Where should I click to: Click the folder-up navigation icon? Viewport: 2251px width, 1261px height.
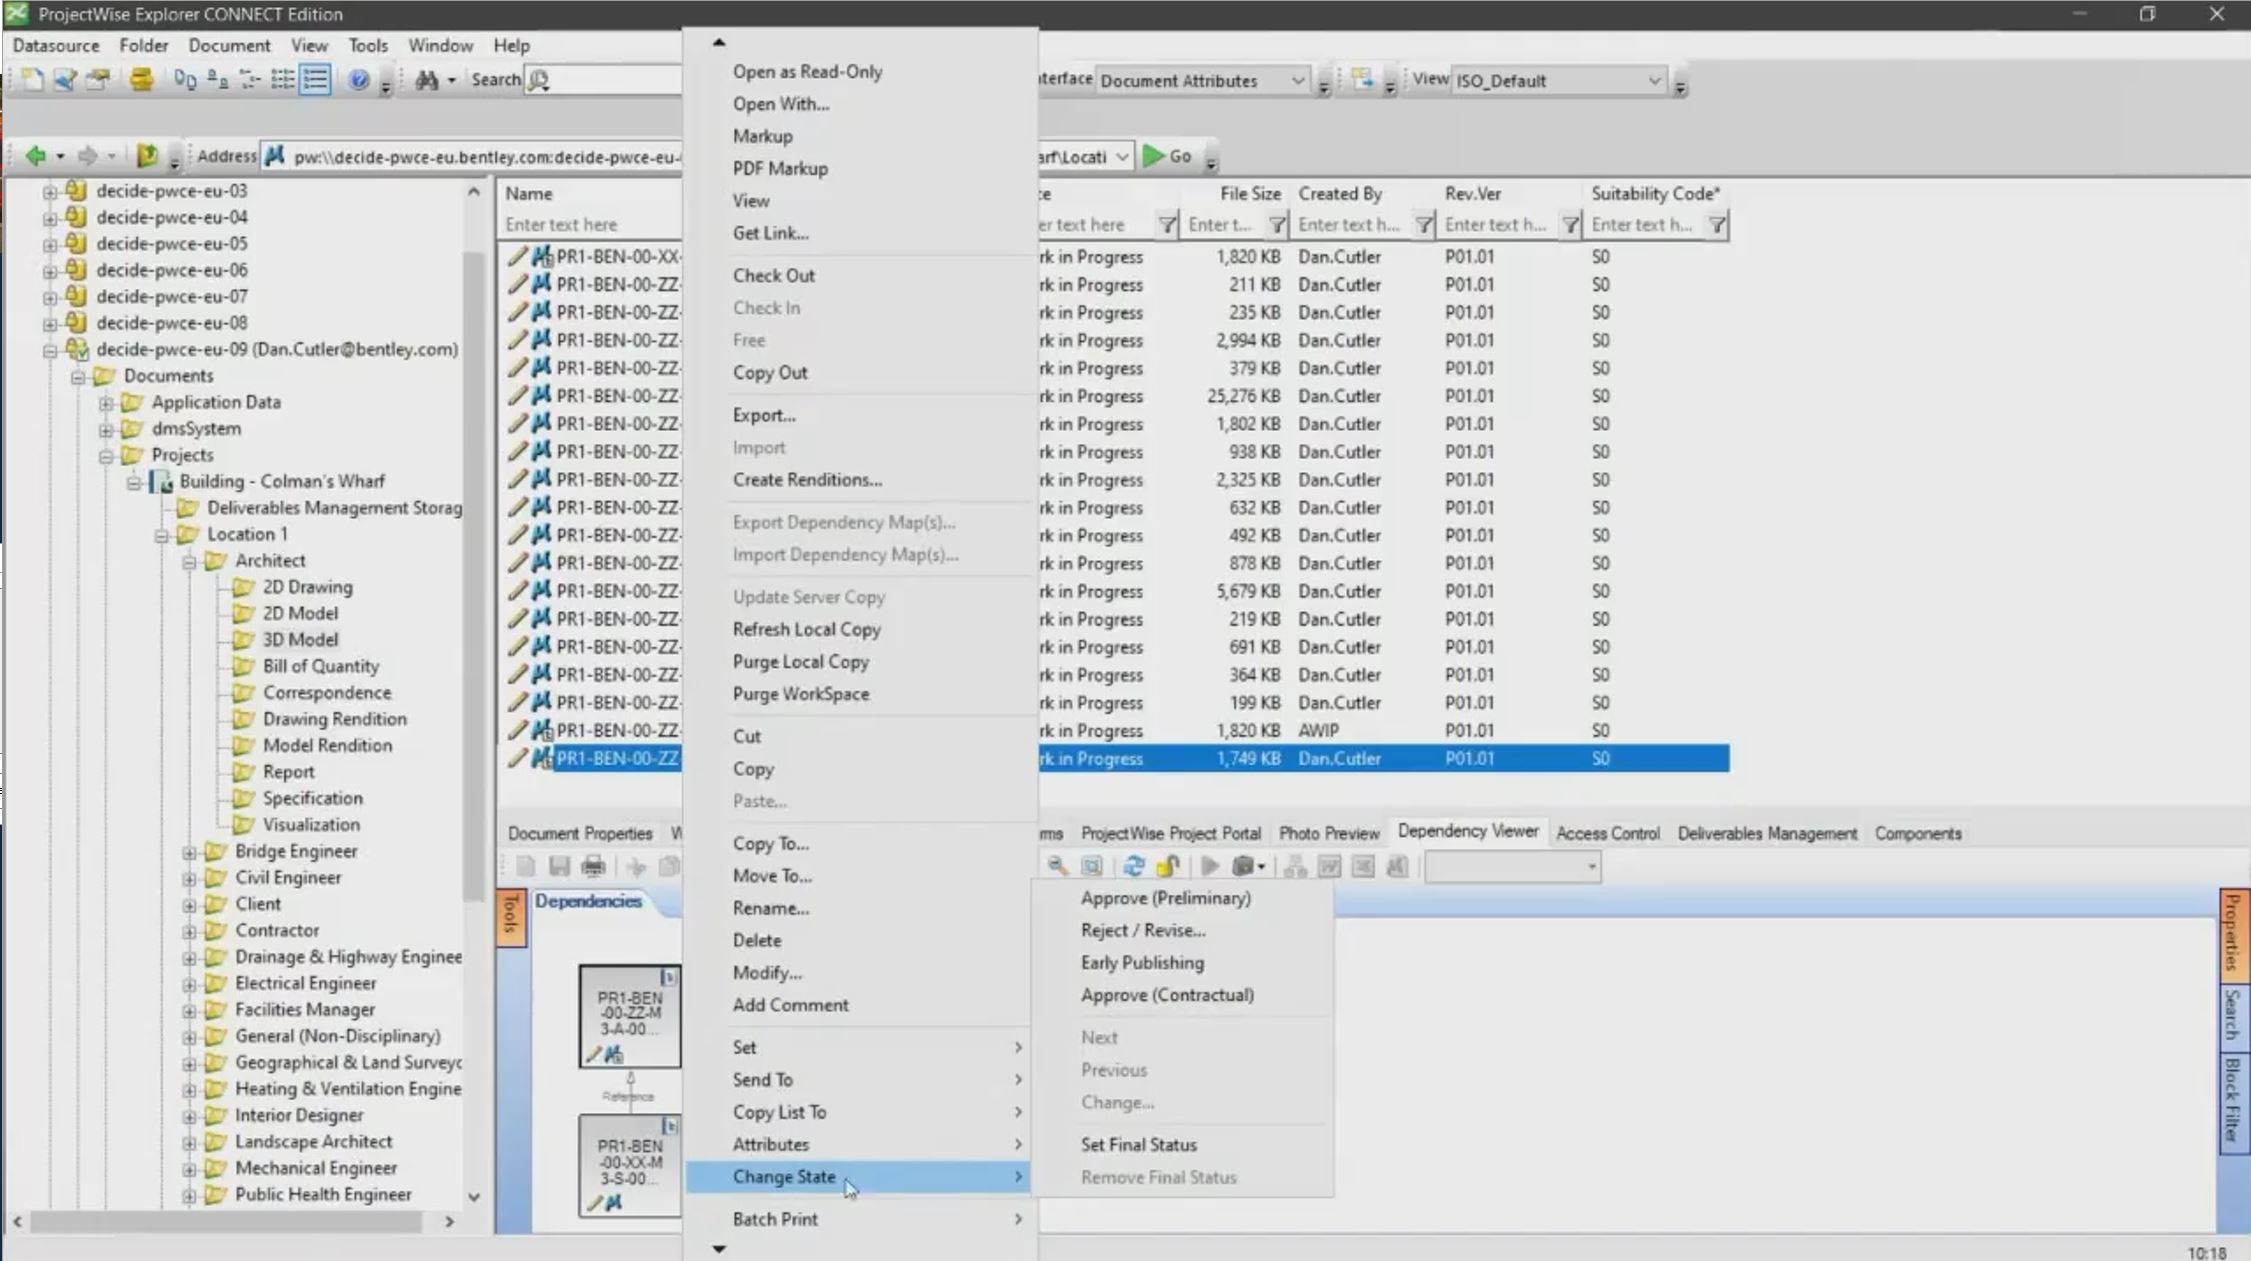point(147,156)
